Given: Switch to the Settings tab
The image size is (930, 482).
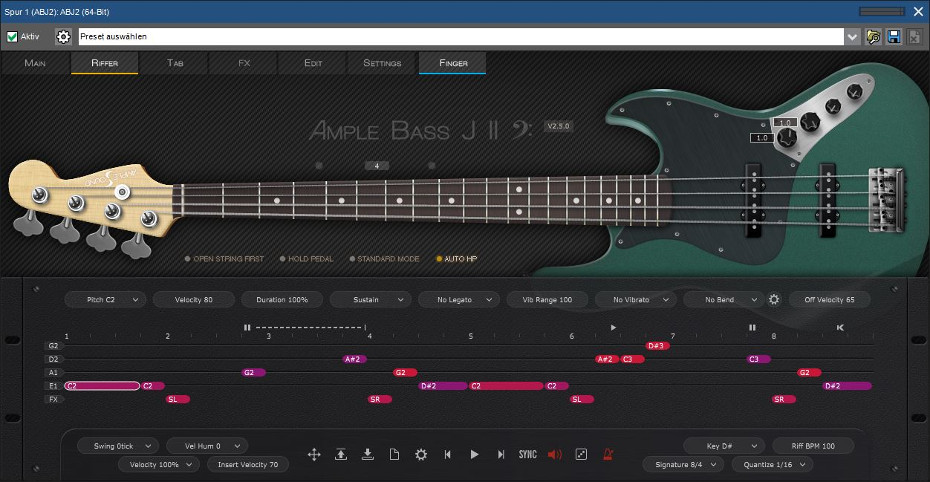Looking at the screenshot, I should click(x=383, y=63).
